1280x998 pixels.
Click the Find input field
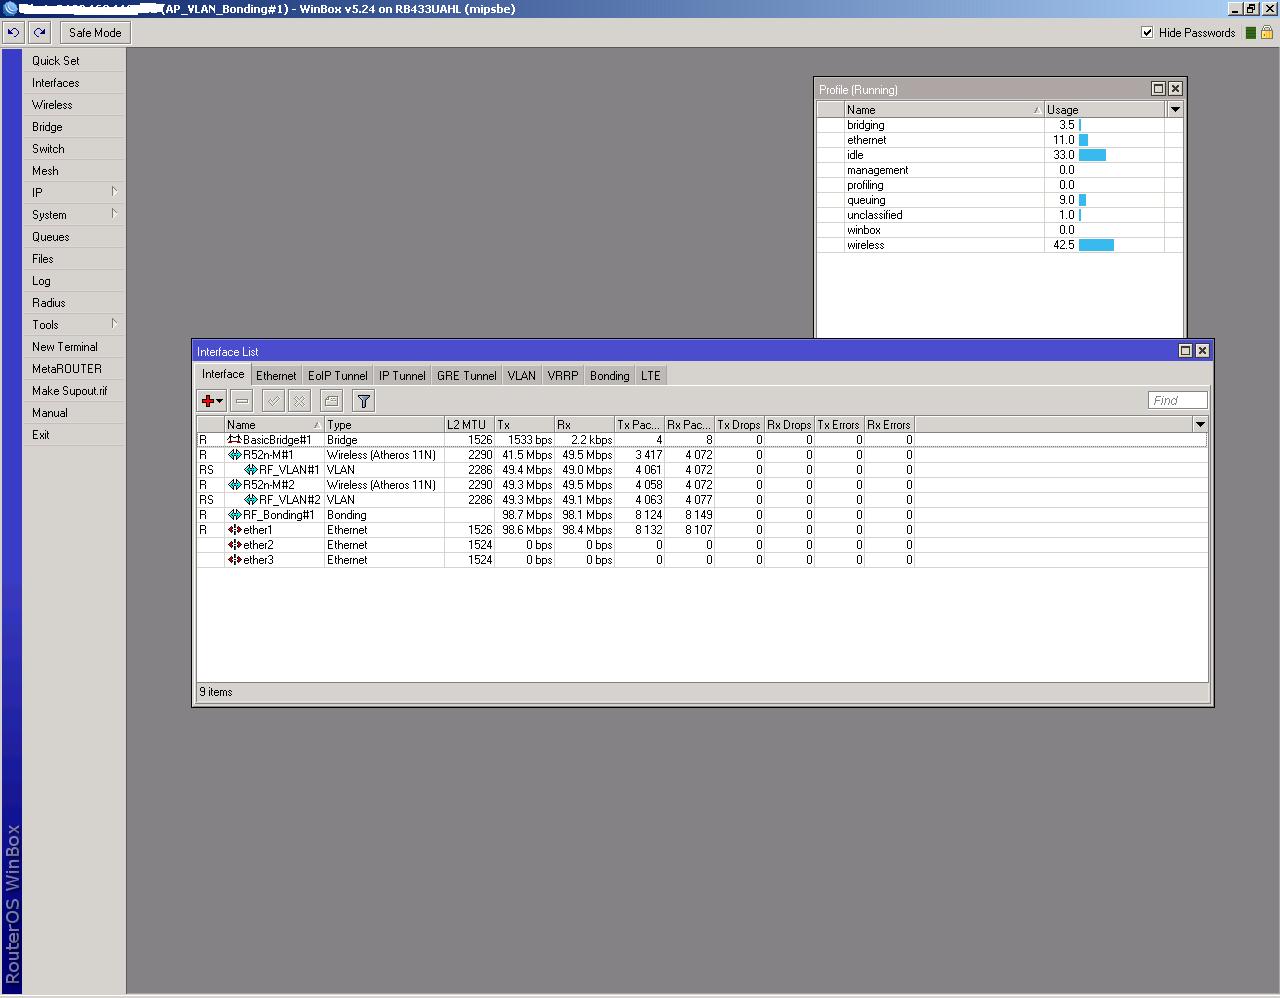1176,400
